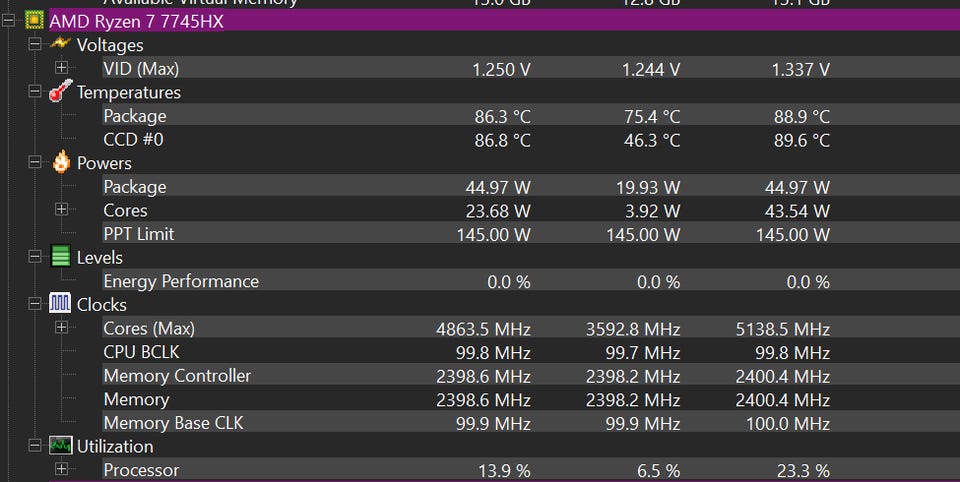The width and height of the screenshot is (960, 482).
Task: Click the 1.337 V max voltage value
Action: 801,69
